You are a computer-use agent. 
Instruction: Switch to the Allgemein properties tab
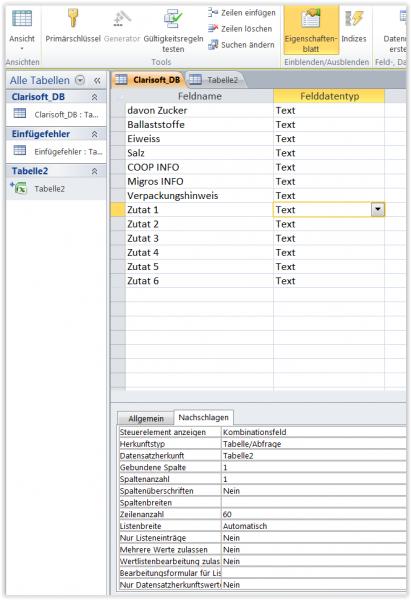[x=146, y=419]
